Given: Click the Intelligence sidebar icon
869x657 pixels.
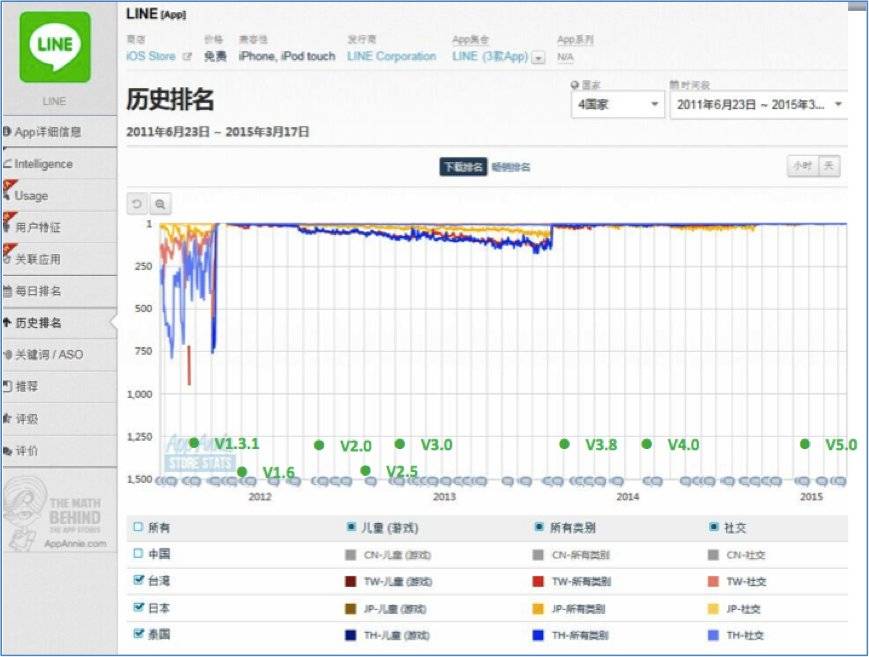Looking at the screenshot, I should pos(7,164).
